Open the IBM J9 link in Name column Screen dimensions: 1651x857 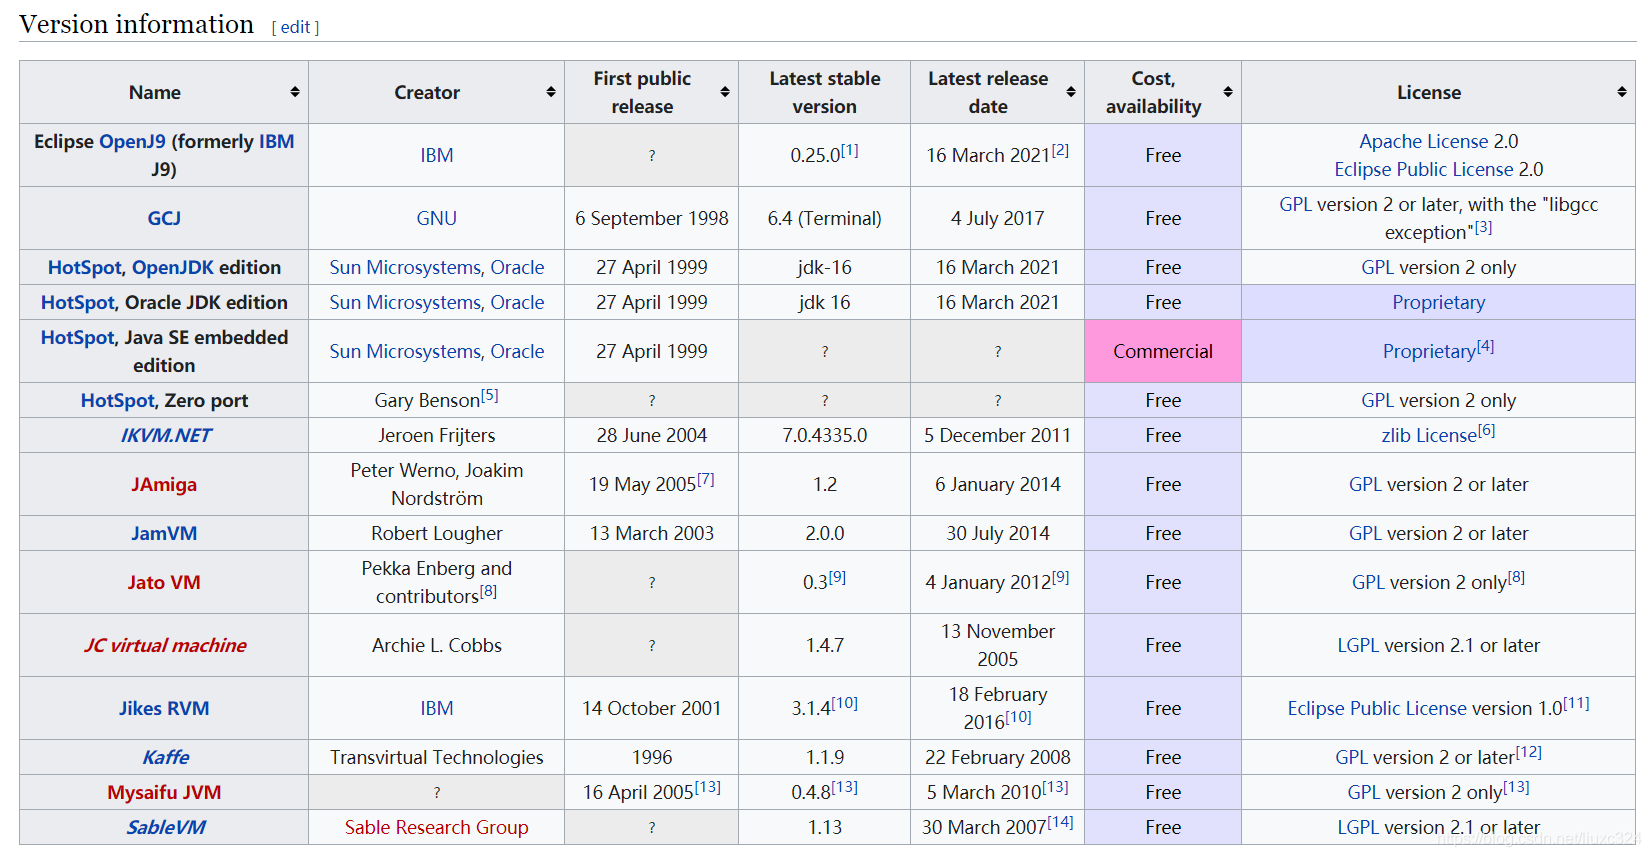click(x=277, y=141)
